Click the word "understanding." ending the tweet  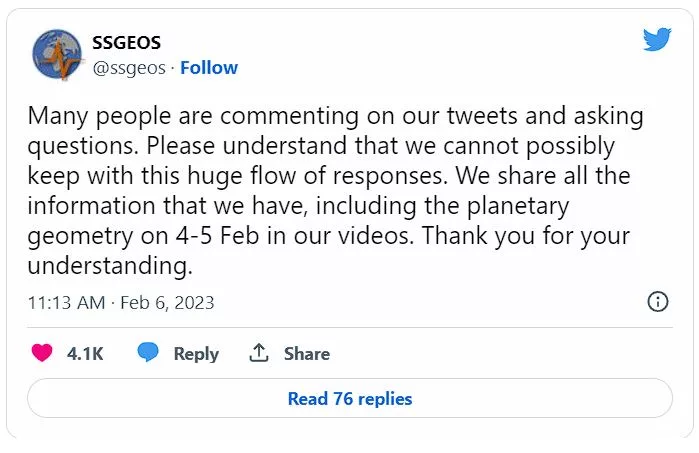(x=110, y=265)
